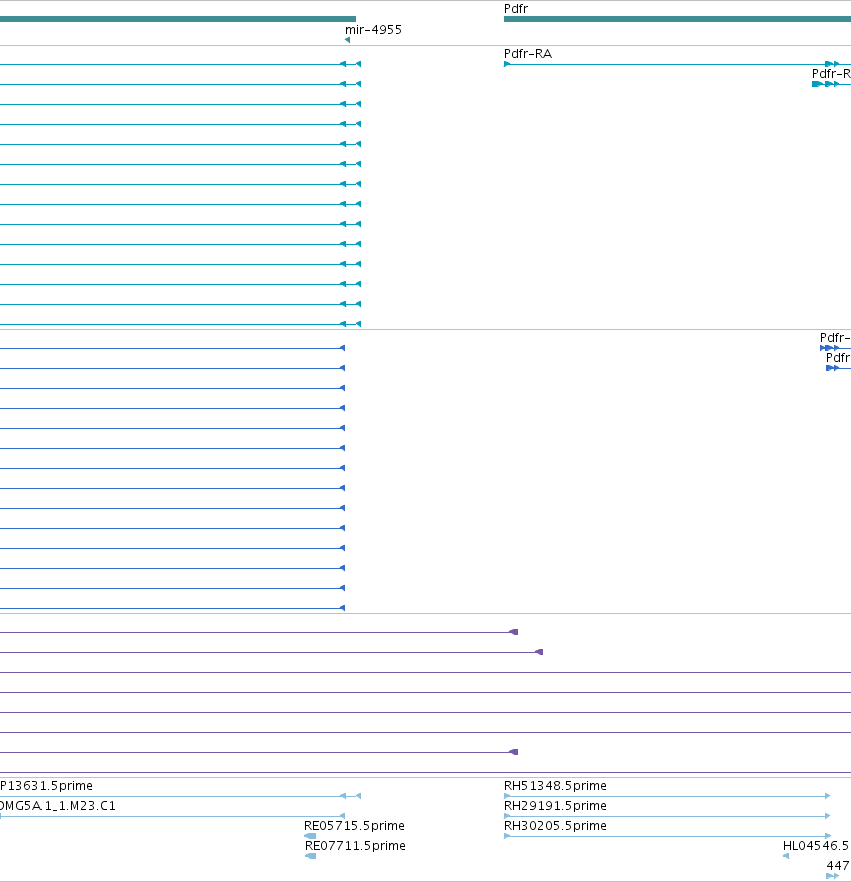Click the RH30205.5prime start arrowhead
The image size is (851, 882).
click(507, 836)
